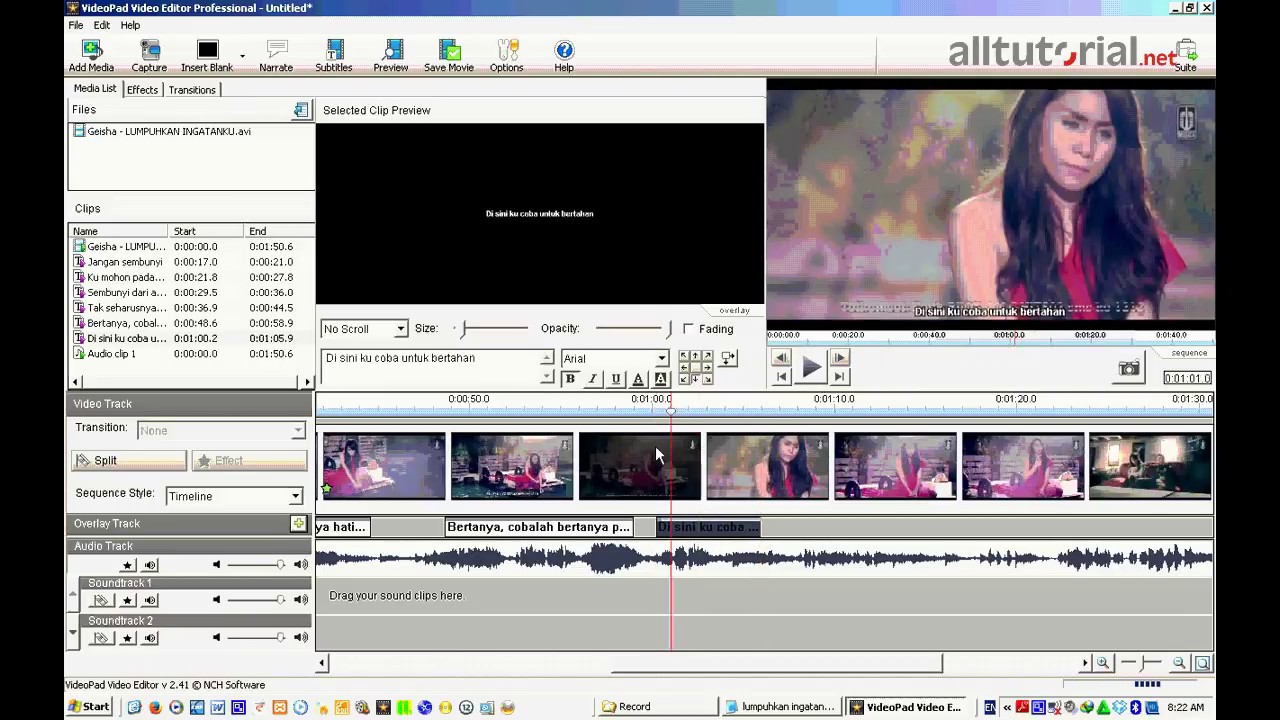Adjust Audio Track volume slider
1280x720 pixels.
pos(255,565)
